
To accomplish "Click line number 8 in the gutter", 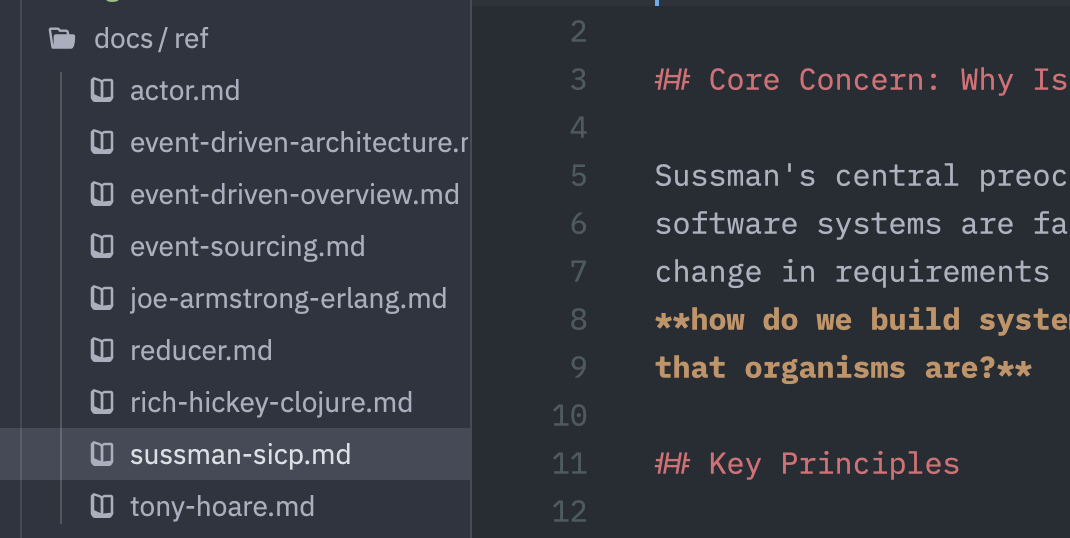I will 578,320.
